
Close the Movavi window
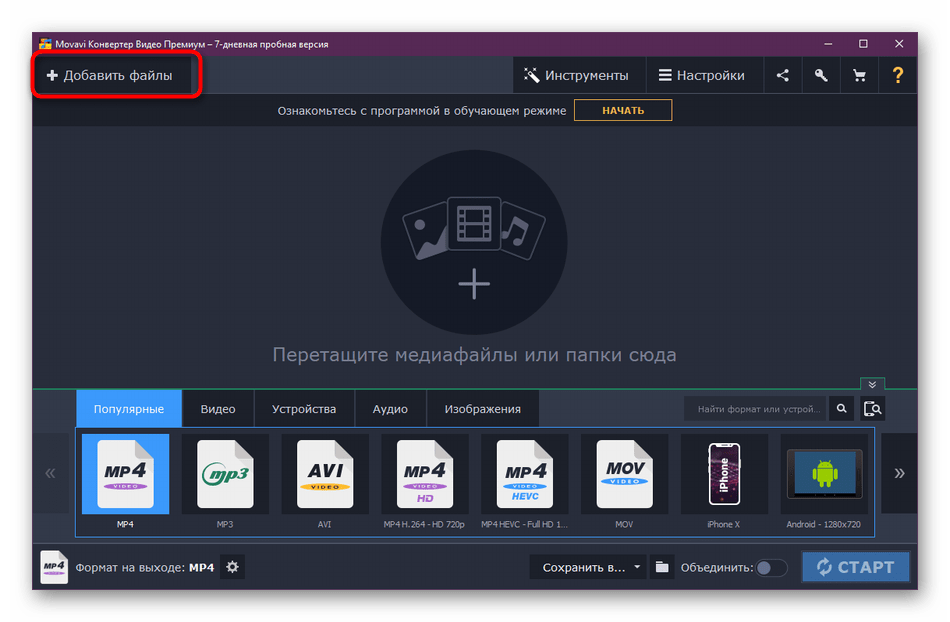(899, 44)
